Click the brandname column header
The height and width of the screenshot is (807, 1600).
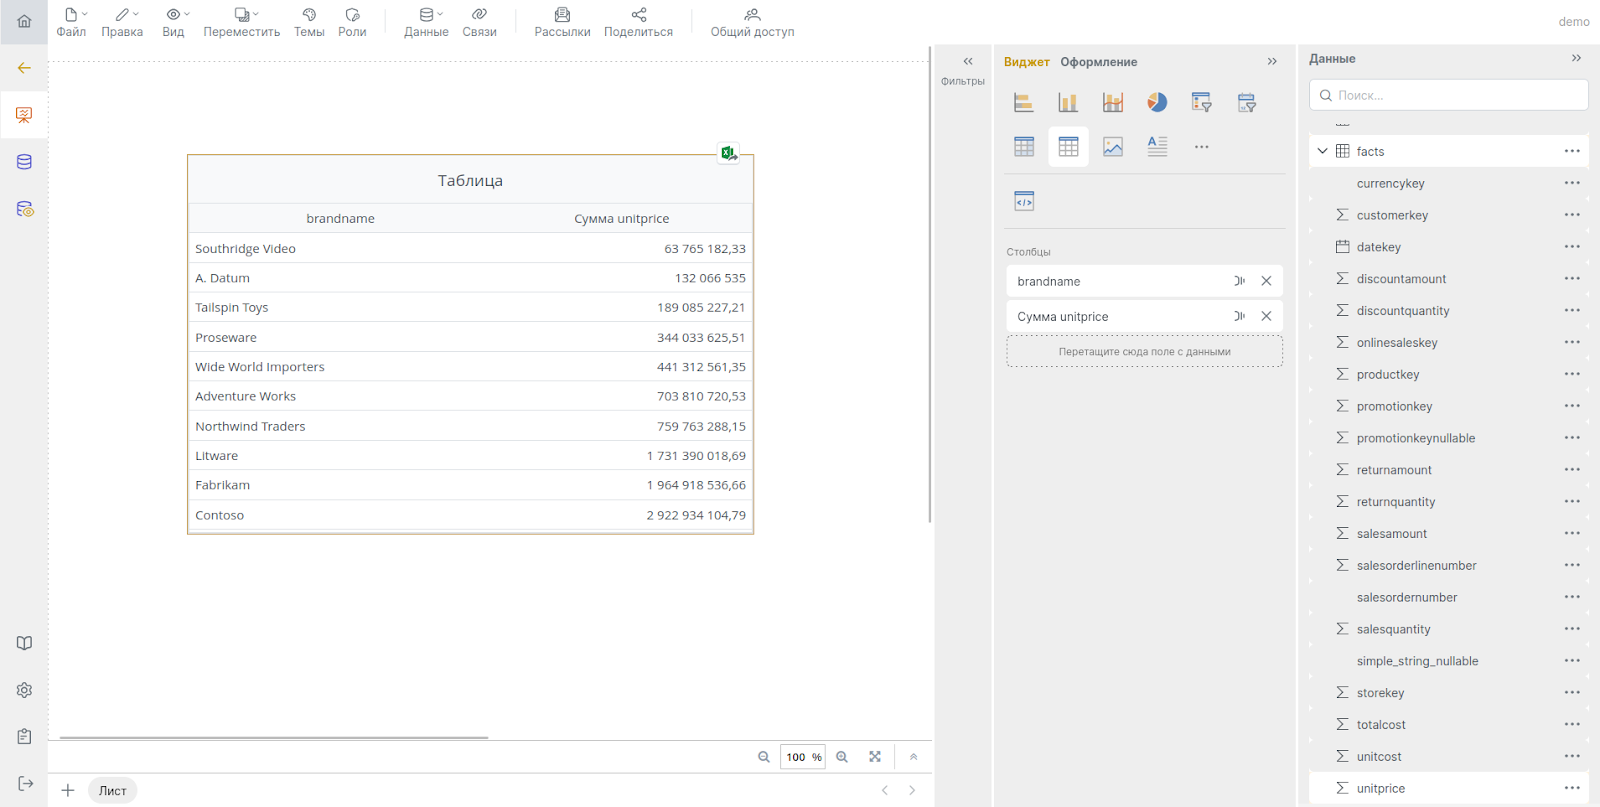coord(340,218)
